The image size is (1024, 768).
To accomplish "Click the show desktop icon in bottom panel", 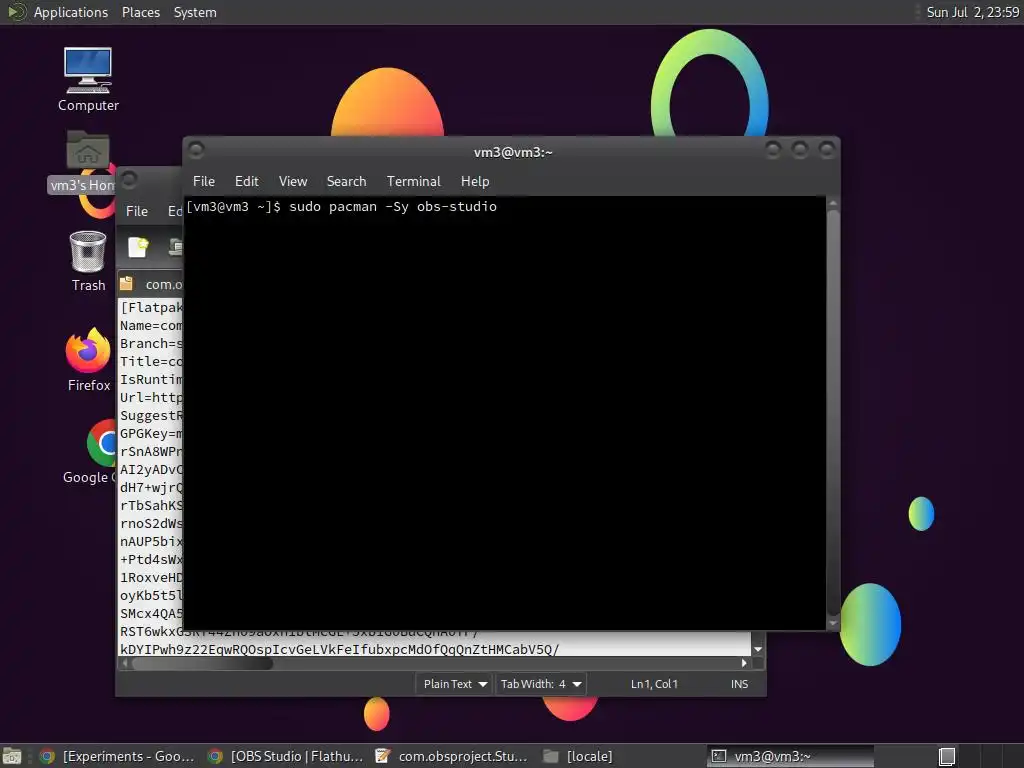I will pos(12,756).
